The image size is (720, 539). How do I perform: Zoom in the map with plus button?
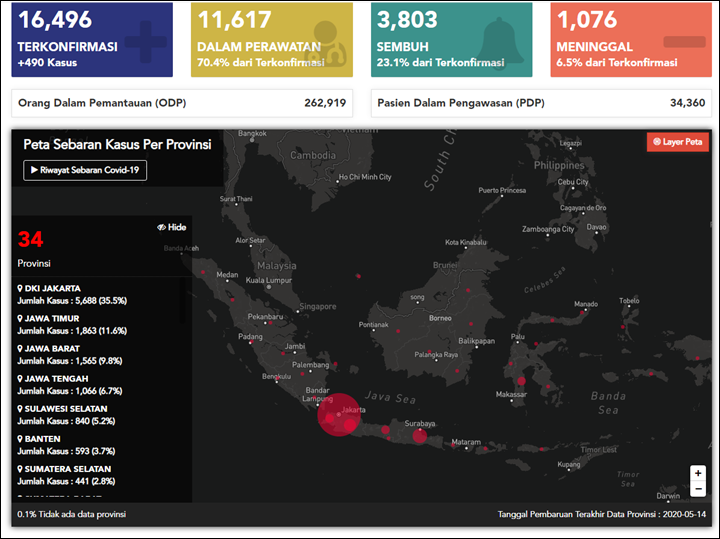pyautogui.click(x=698, y=473)
